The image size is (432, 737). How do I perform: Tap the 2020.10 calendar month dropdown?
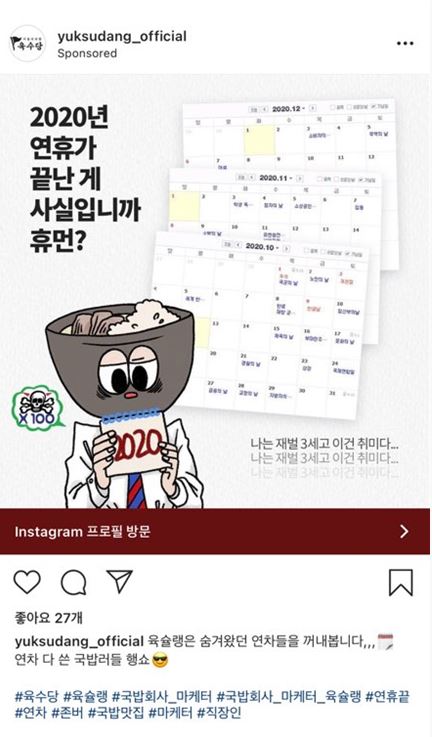tap(262, 246)
